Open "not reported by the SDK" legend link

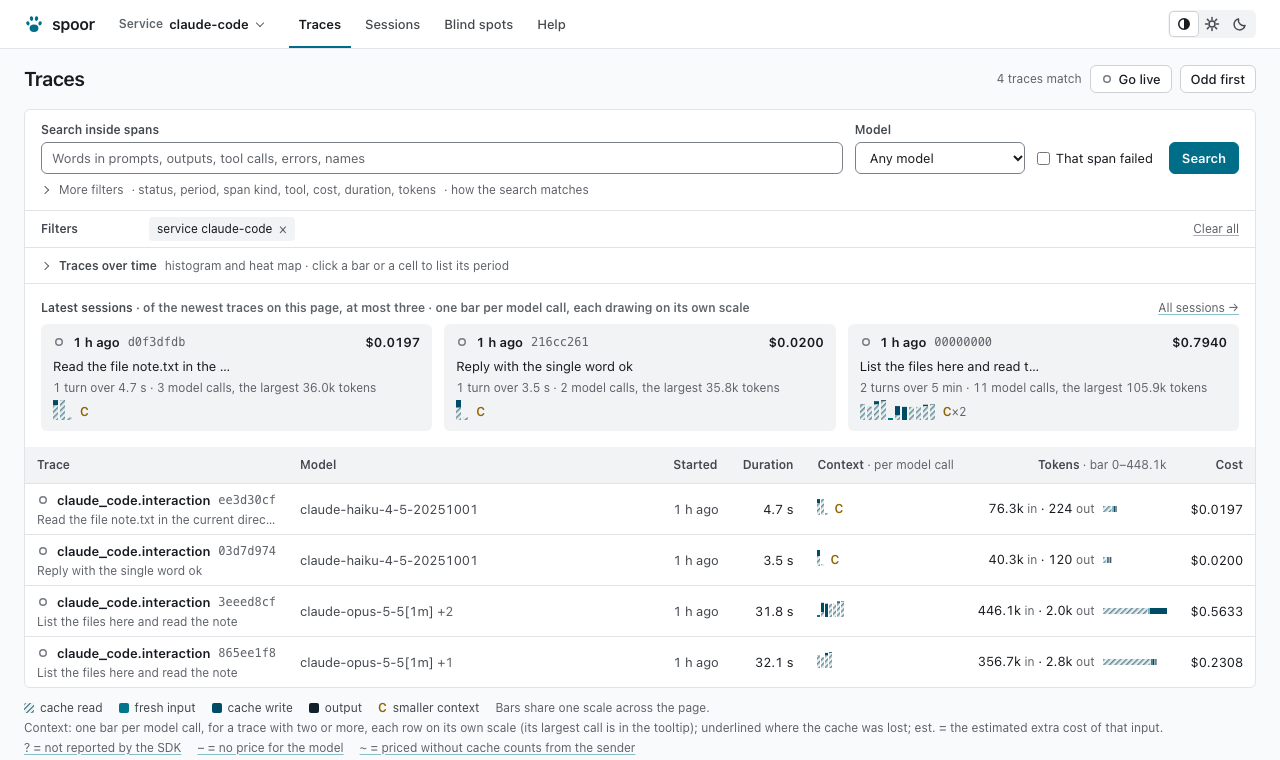tap(102, 748)
